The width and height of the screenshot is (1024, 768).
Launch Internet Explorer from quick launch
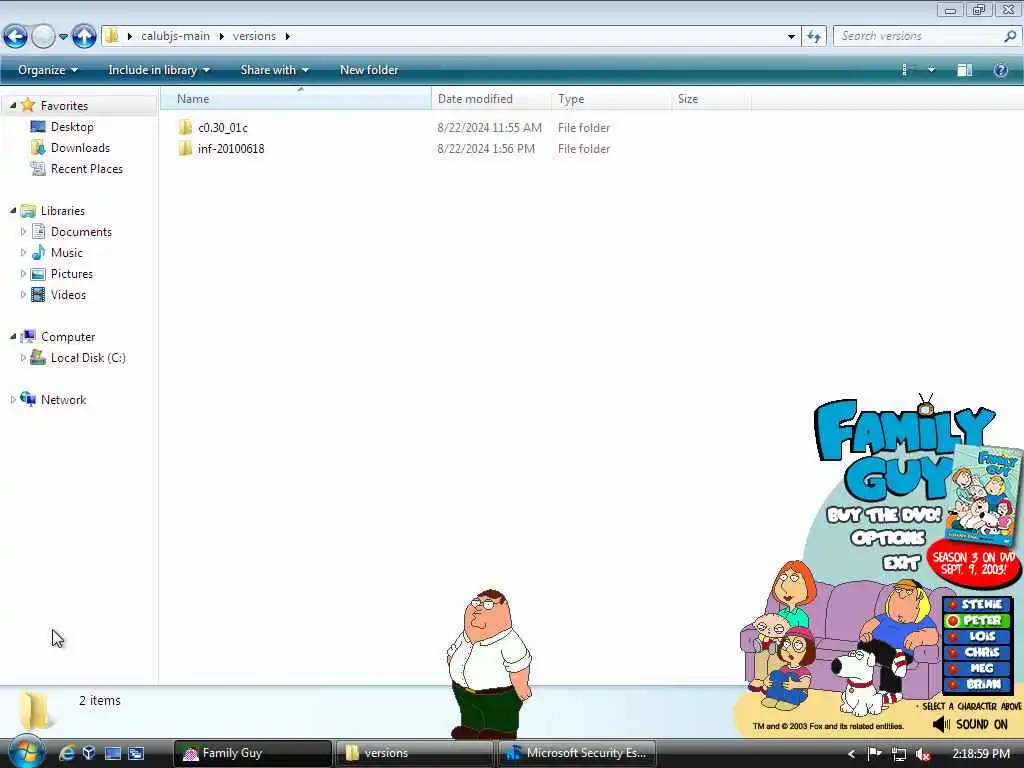(66, 753)
